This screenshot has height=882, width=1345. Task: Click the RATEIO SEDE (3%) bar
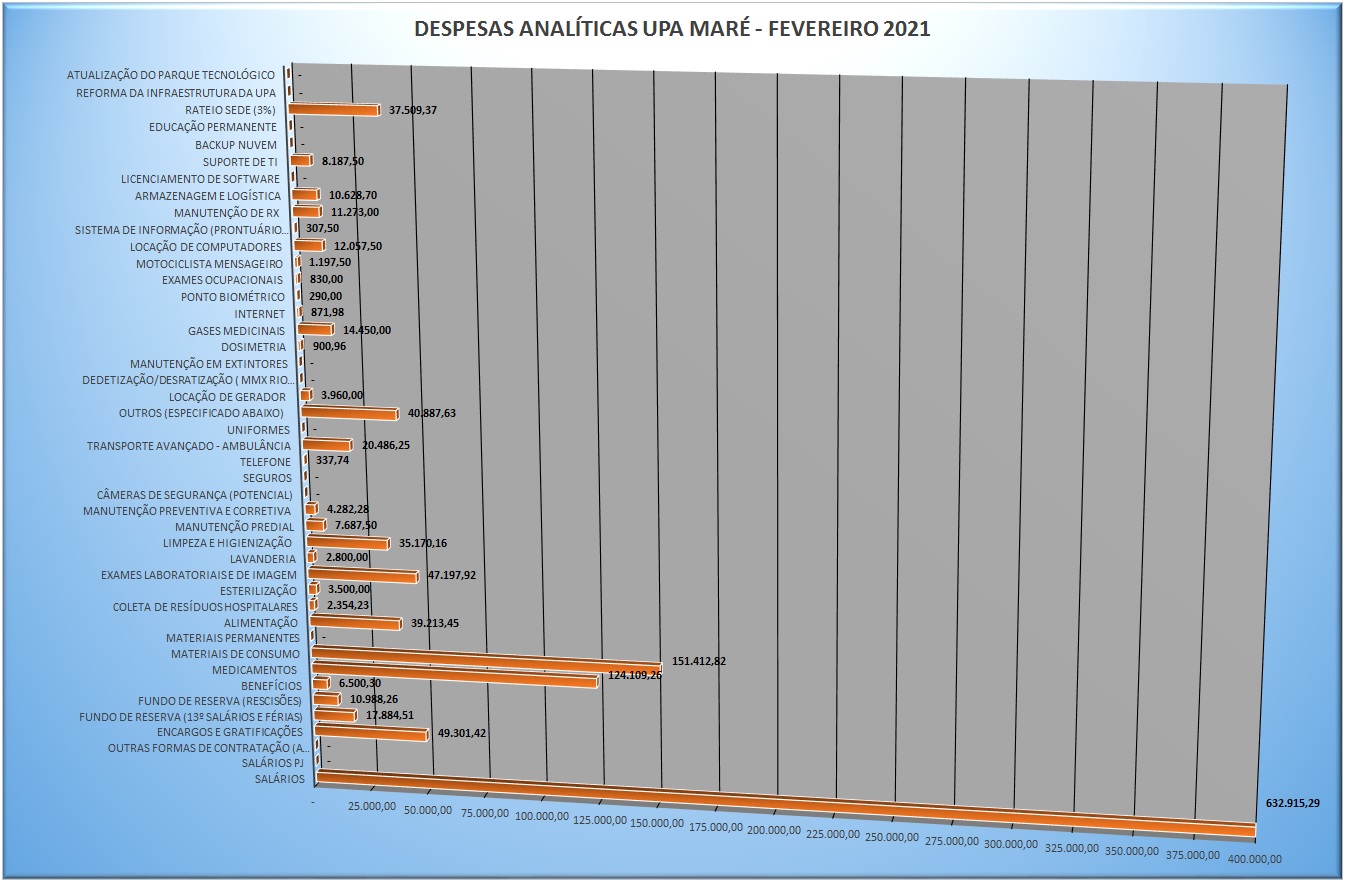tap(334, 108)
